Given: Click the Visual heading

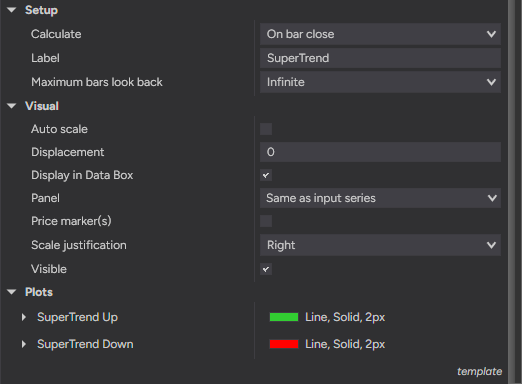Looking at the screenshot, I should point(42,106).
